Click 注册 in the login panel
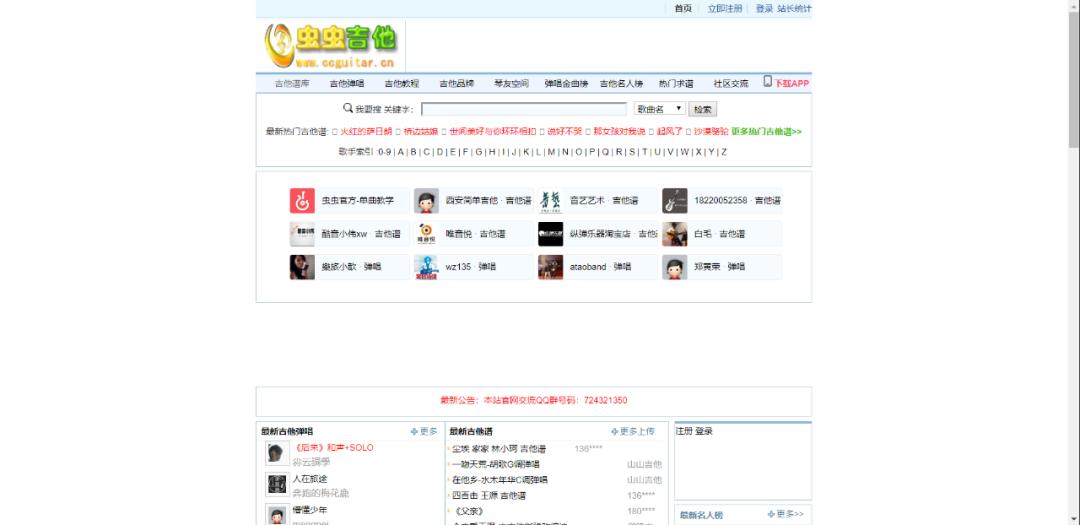The image size is (1080, 525). coord(684,431)
